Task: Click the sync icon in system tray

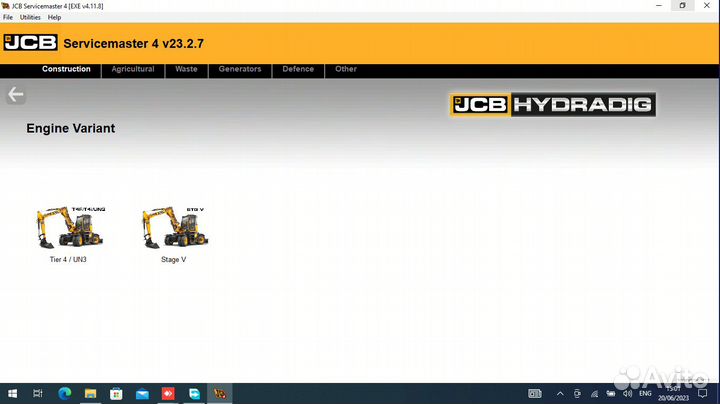Action: (577, 393)
